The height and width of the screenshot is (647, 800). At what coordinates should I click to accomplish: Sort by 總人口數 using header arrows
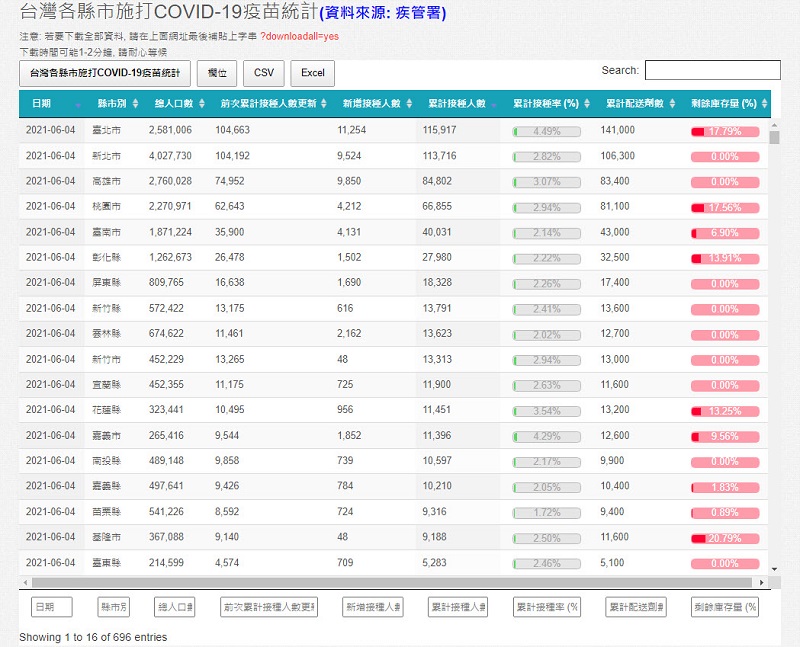pos(203,104)
